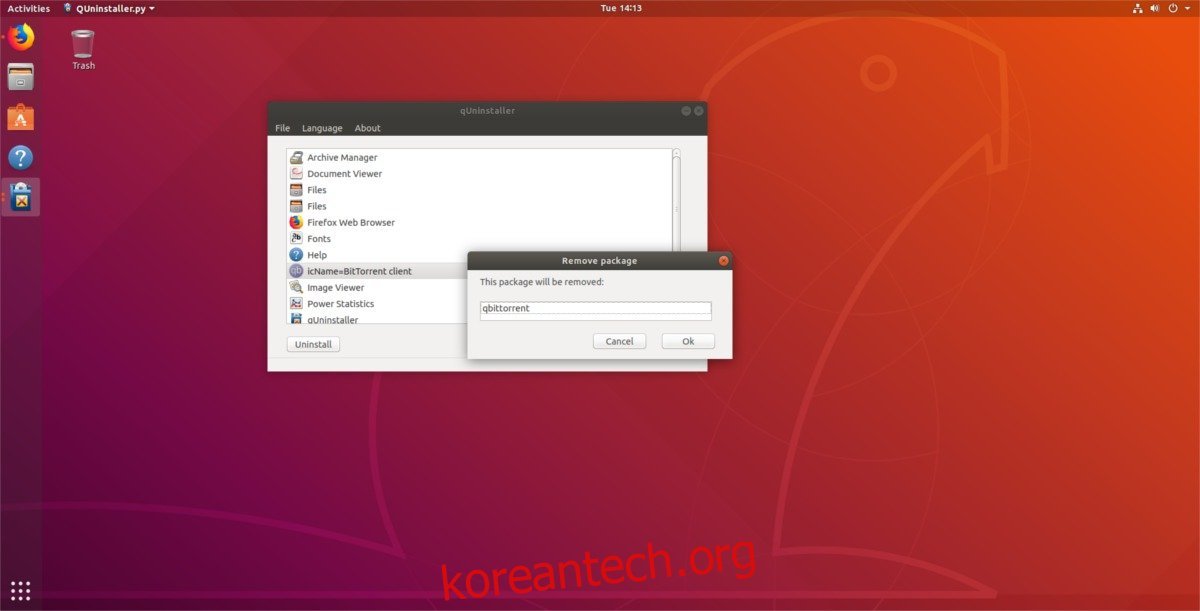Click the Image Viewer magnifier icon

tap(296, 287)
